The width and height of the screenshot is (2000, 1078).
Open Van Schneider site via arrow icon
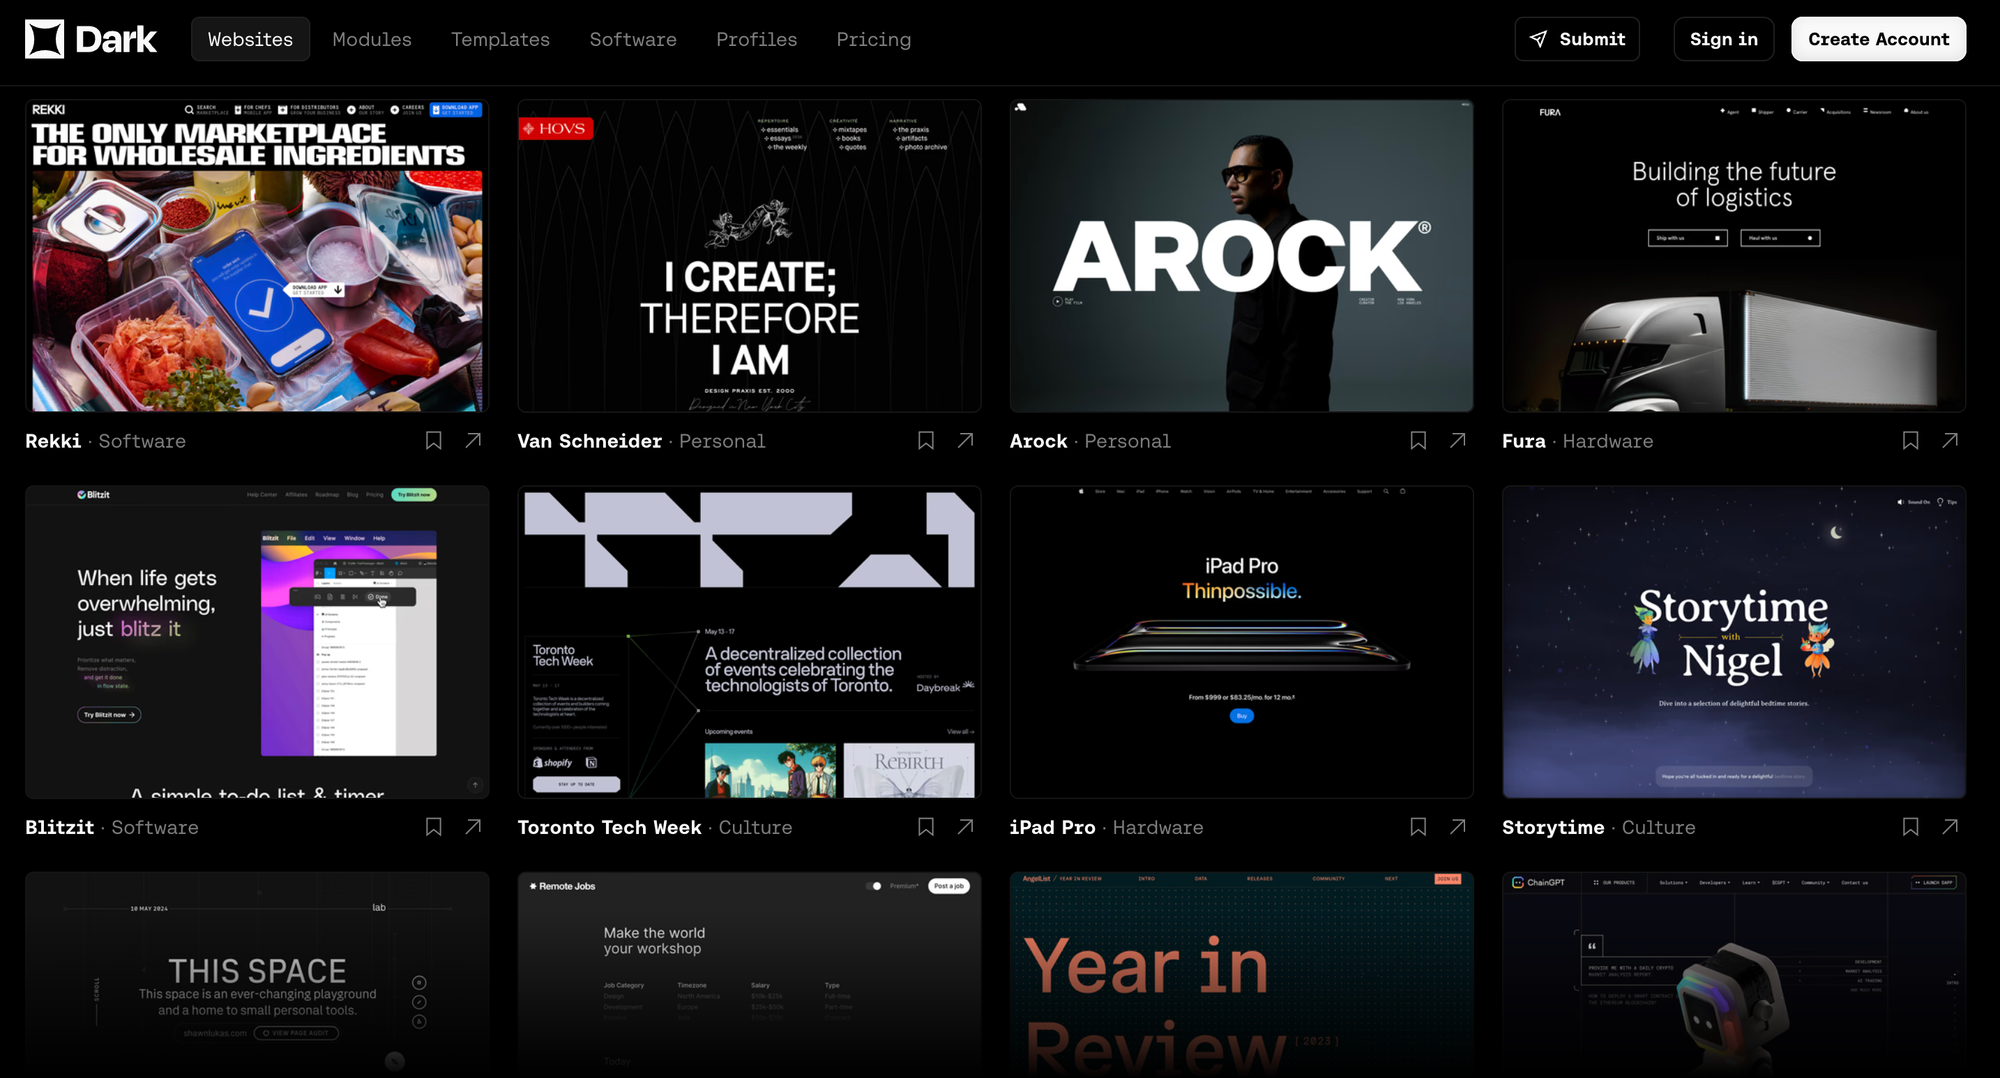965,441
